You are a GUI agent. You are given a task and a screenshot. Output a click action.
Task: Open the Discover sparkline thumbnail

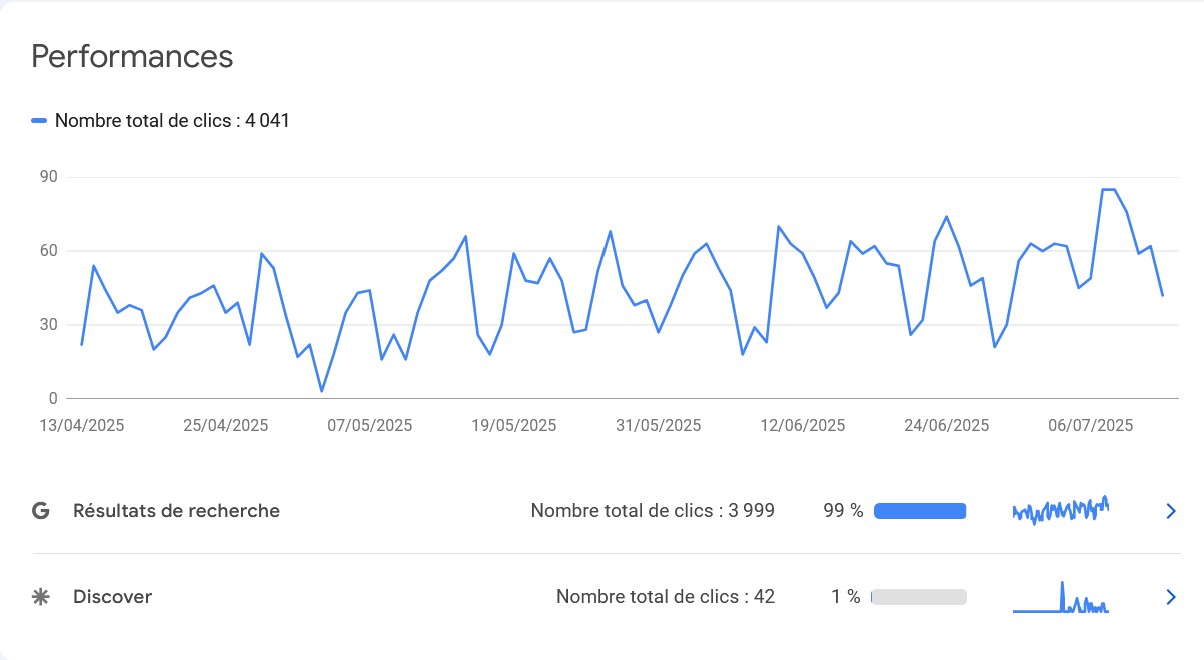pos(1061,597)
